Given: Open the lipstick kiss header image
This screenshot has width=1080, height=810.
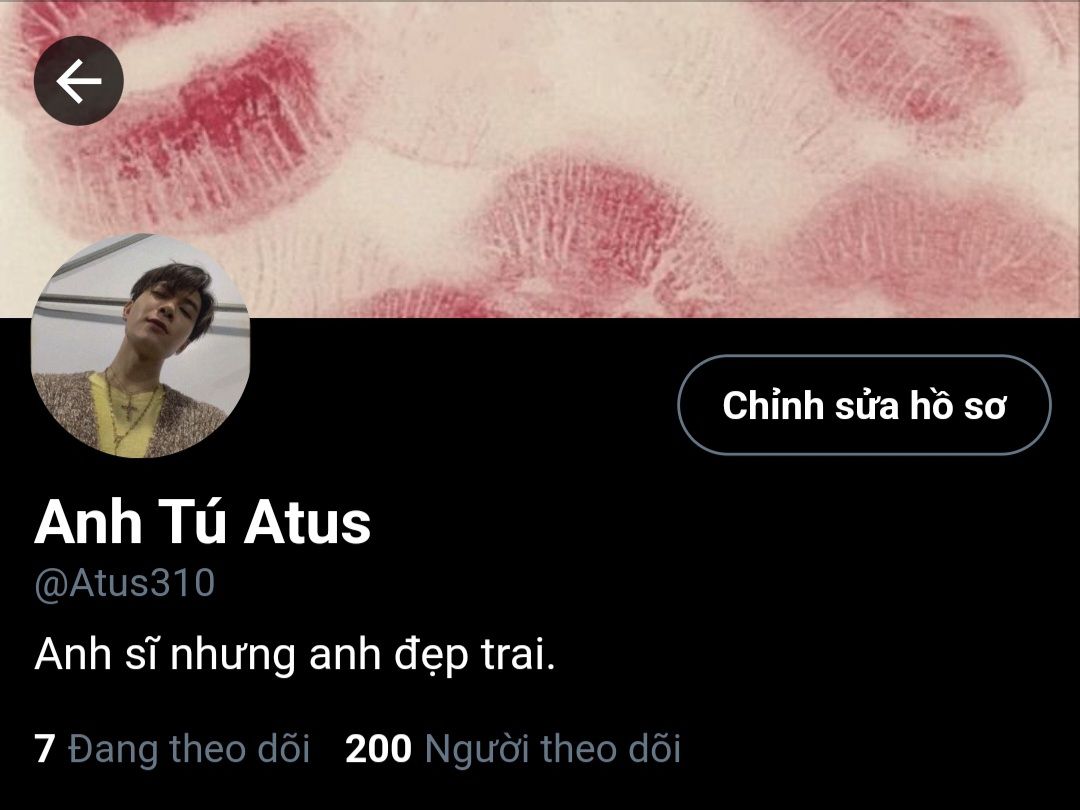Looking at the screenshot, I should (x=540, y=158).
